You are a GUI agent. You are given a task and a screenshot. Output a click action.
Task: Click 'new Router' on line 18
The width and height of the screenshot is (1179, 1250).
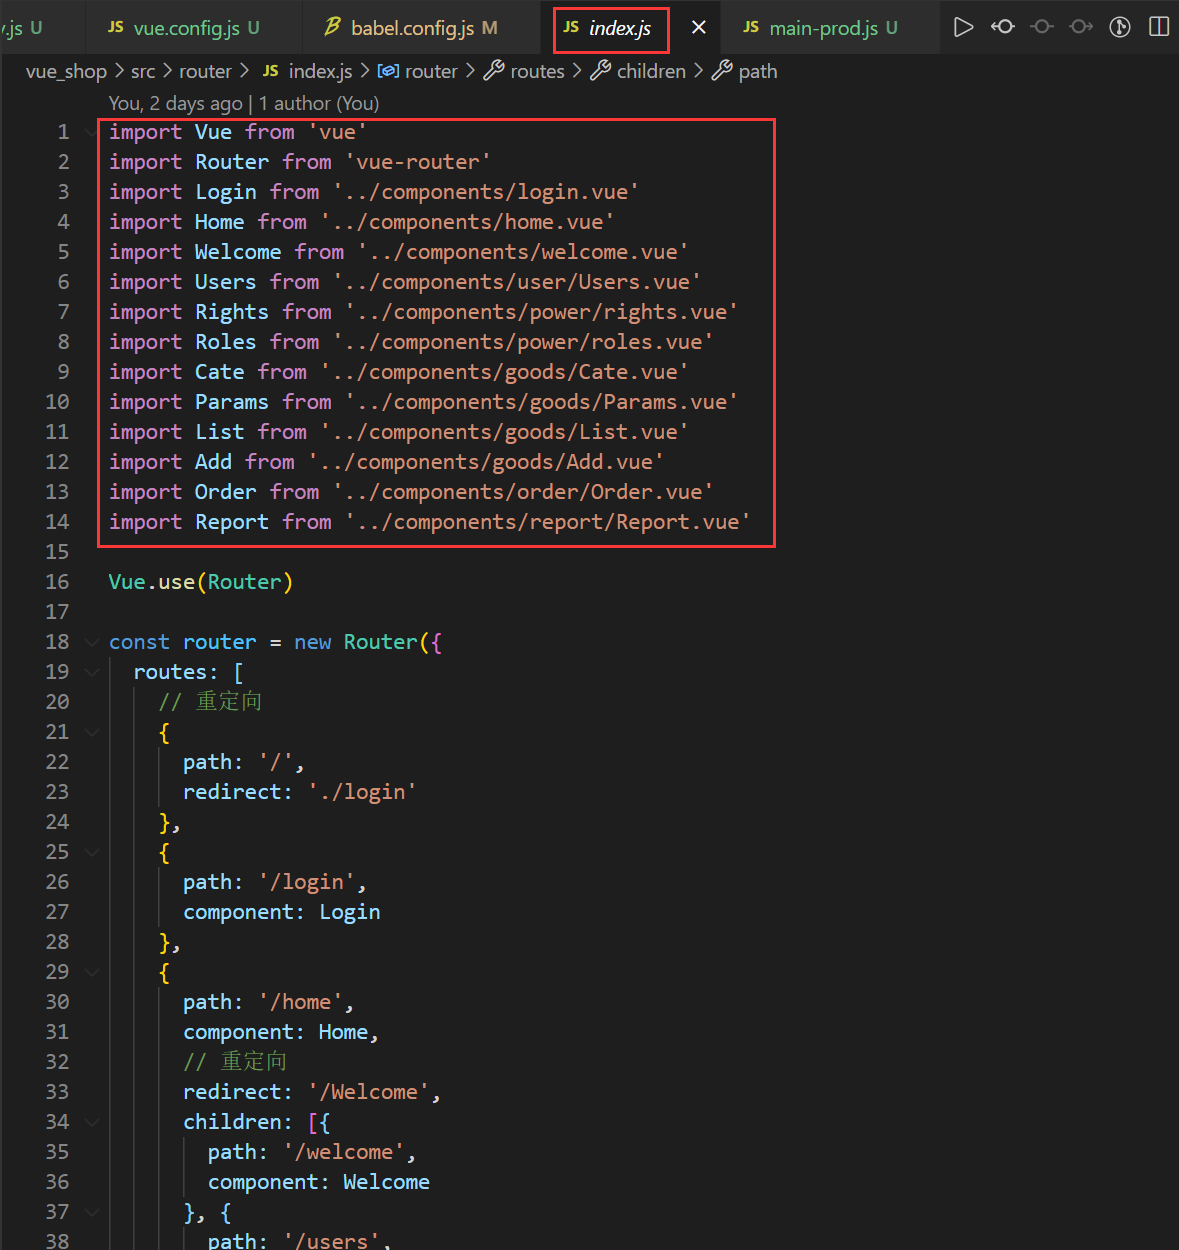(356, 642)
